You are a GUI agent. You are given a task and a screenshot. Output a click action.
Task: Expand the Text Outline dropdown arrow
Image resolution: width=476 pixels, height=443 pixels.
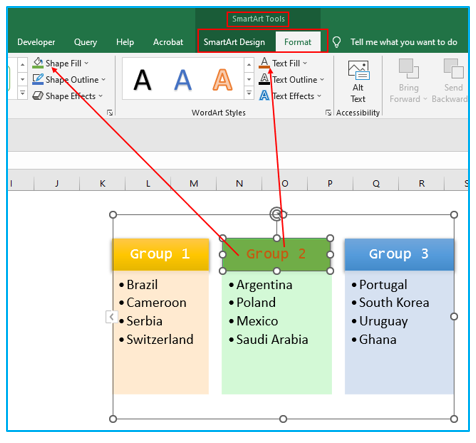[x=322, y=80]
